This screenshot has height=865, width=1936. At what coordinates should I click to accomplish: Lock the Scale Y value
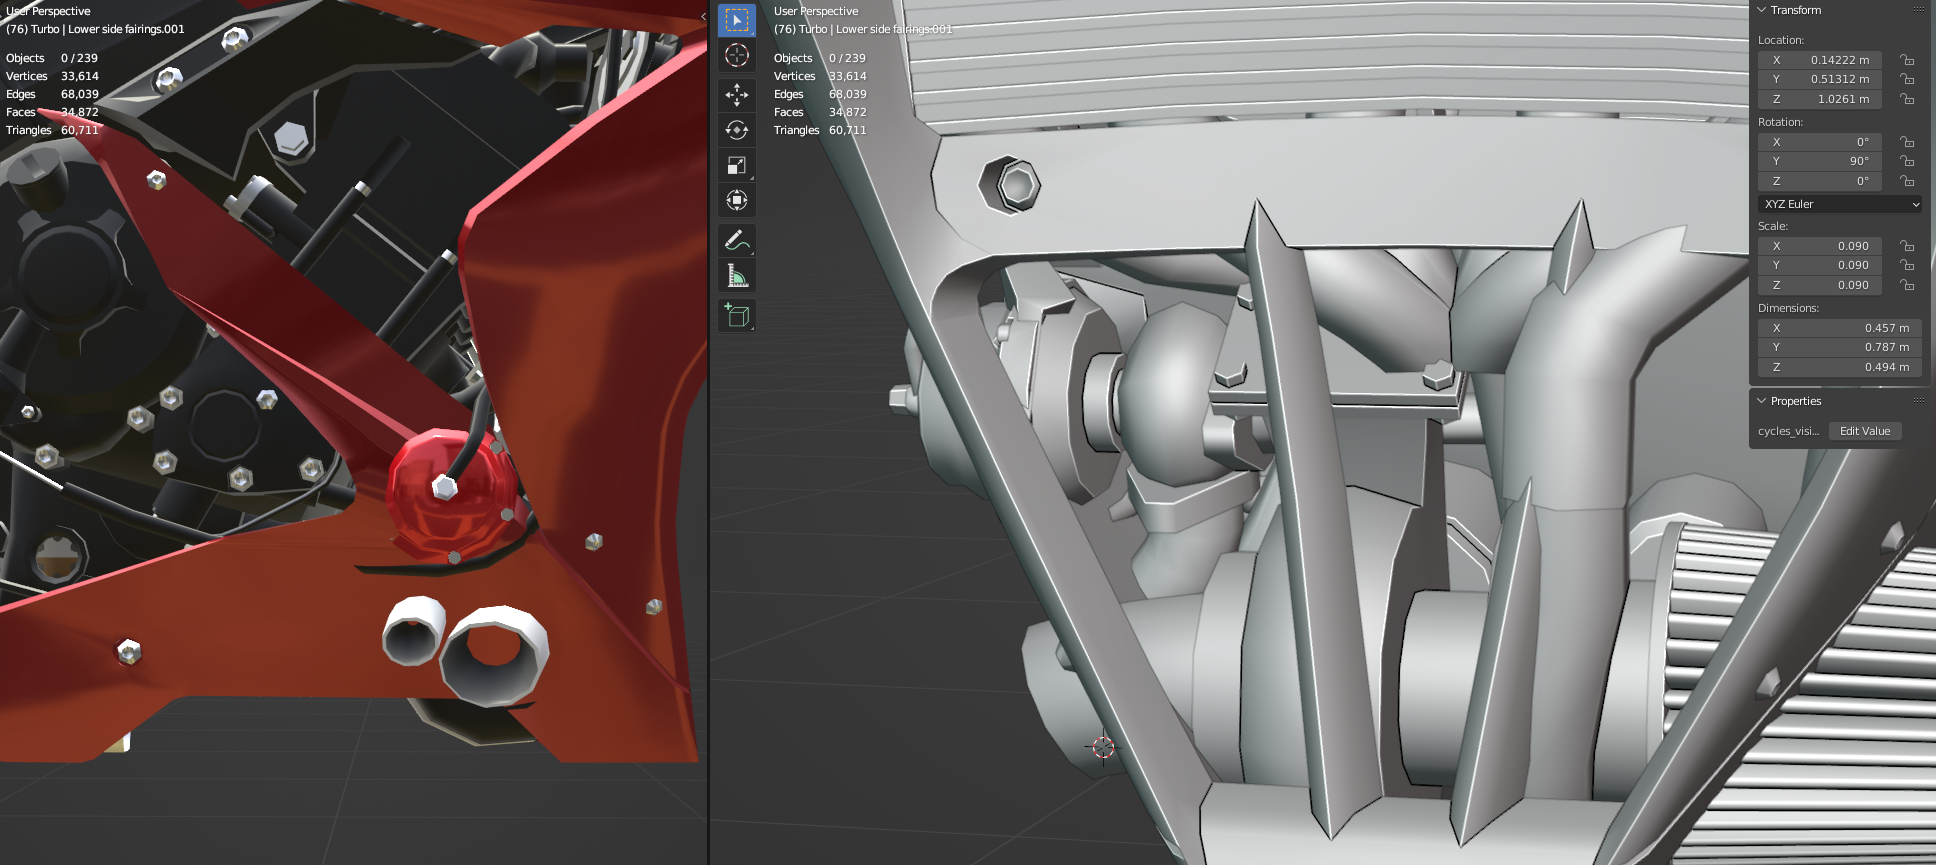1907,265
